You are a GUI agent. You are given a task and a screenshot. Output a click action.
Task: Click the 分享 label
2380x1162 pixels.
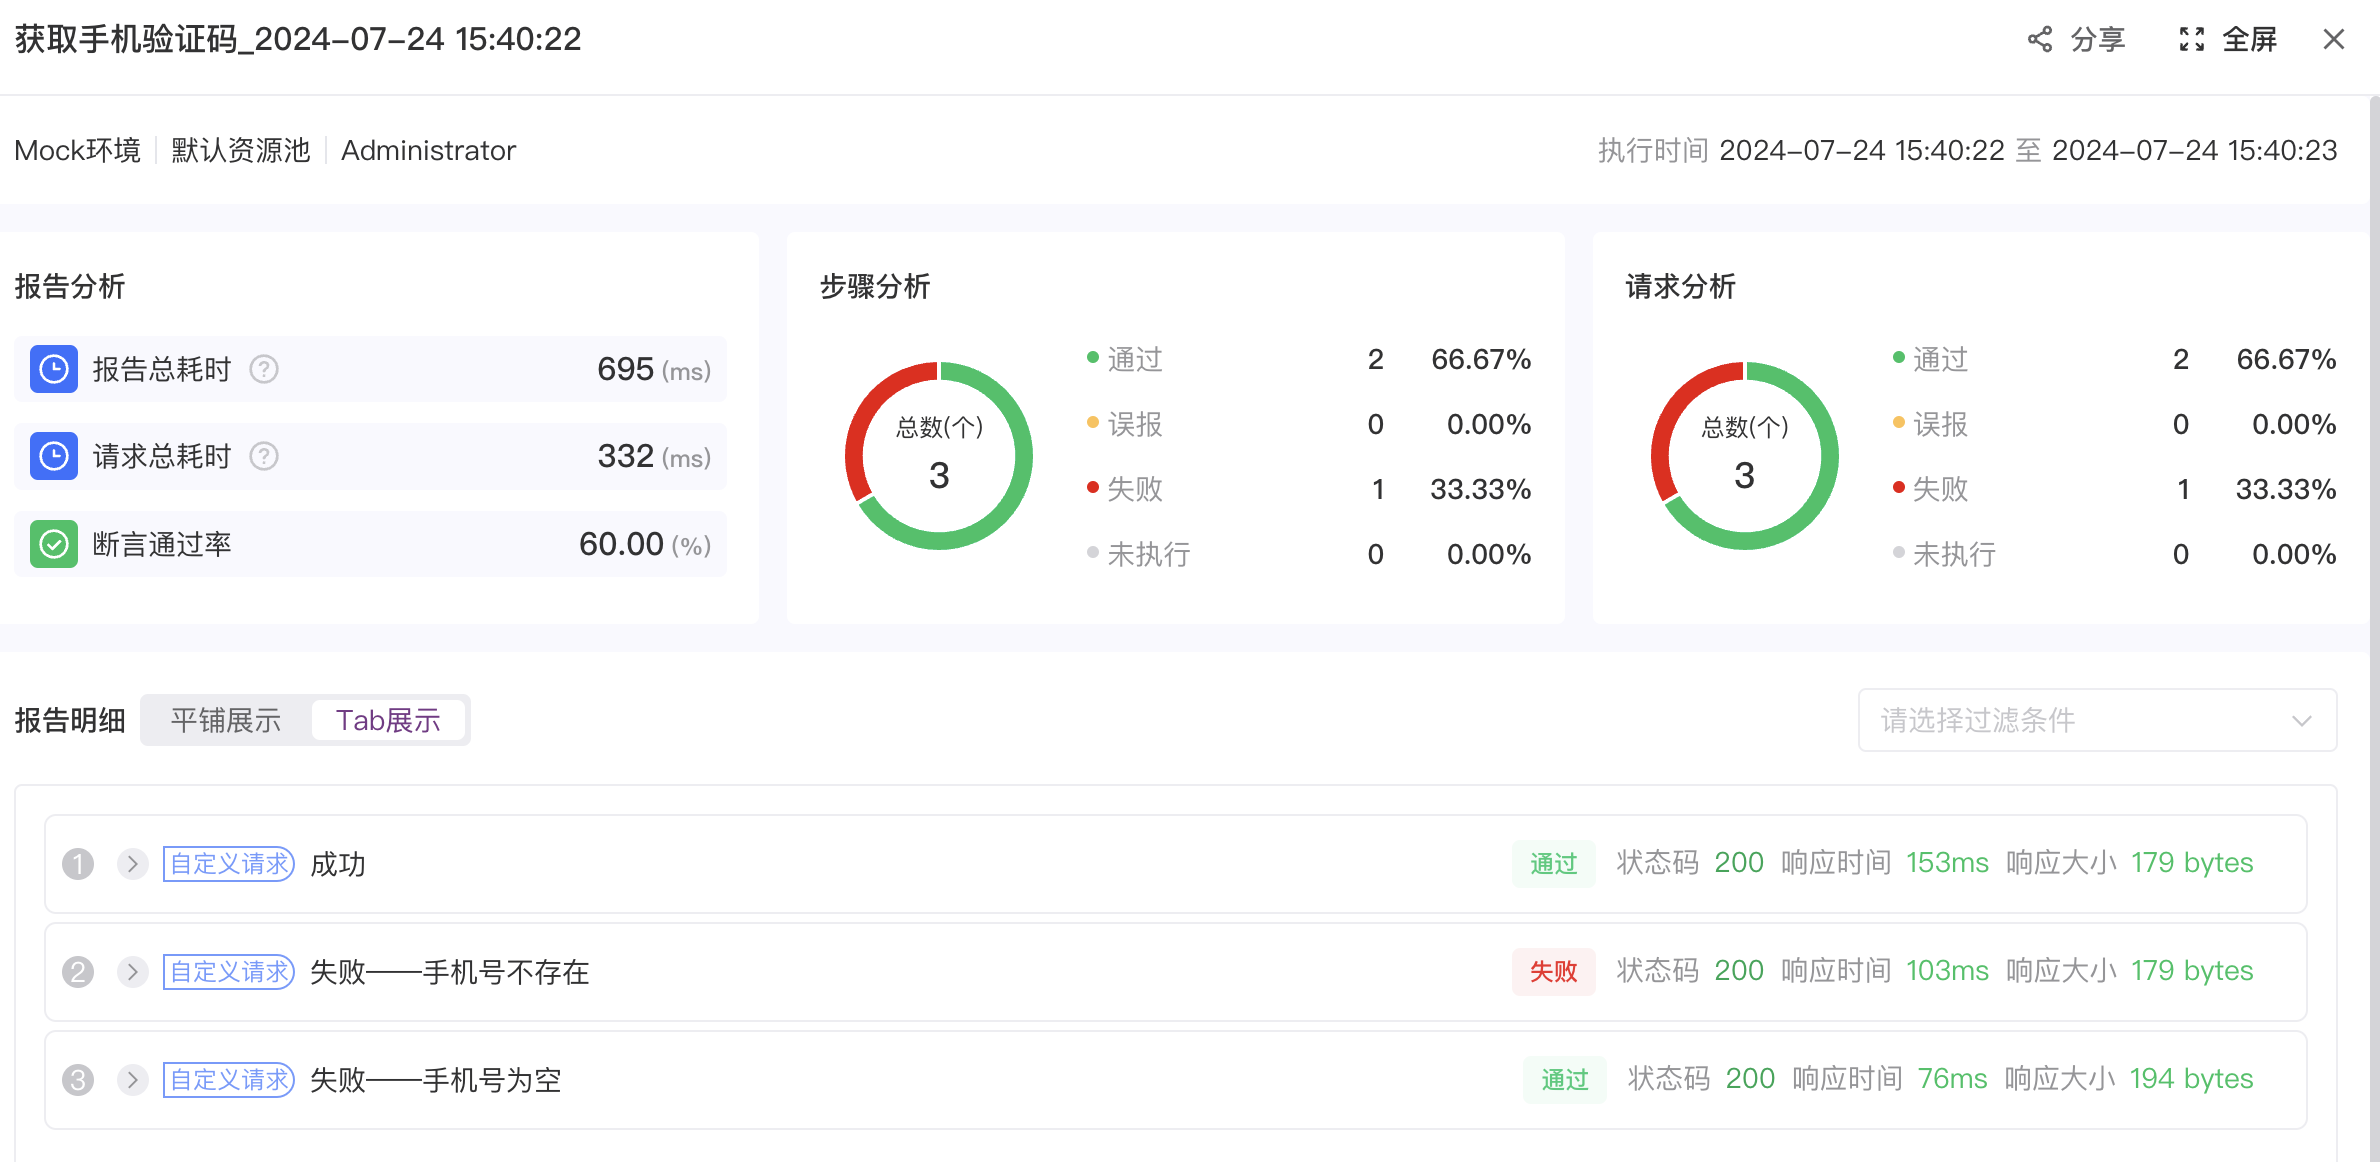pos(2097,39)
